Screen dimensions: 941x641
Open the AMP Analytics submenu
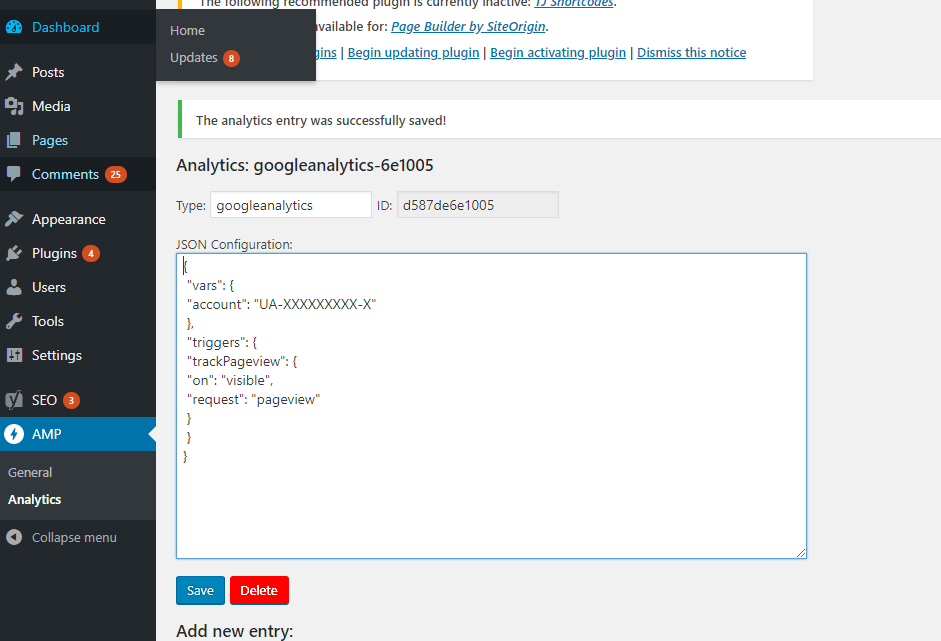pyautogui.click(x=34, y=499)
